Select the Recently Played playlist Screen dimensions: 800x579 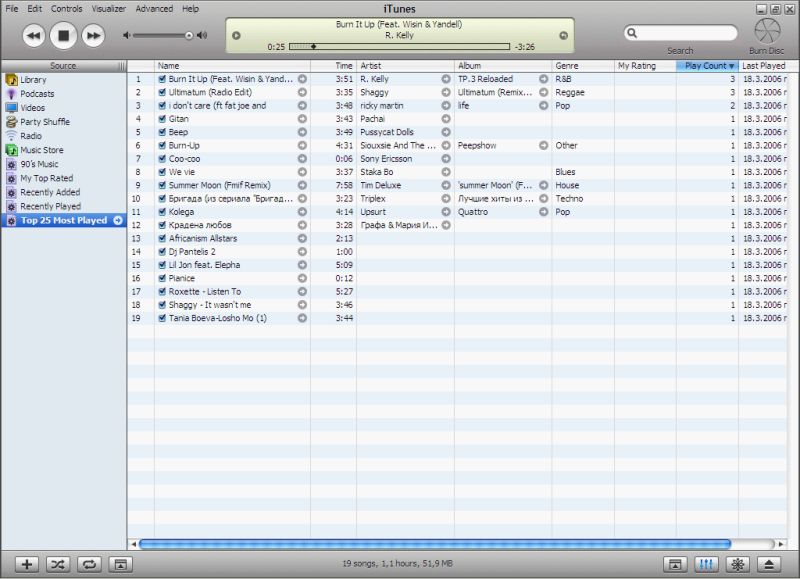coord(51,207)
